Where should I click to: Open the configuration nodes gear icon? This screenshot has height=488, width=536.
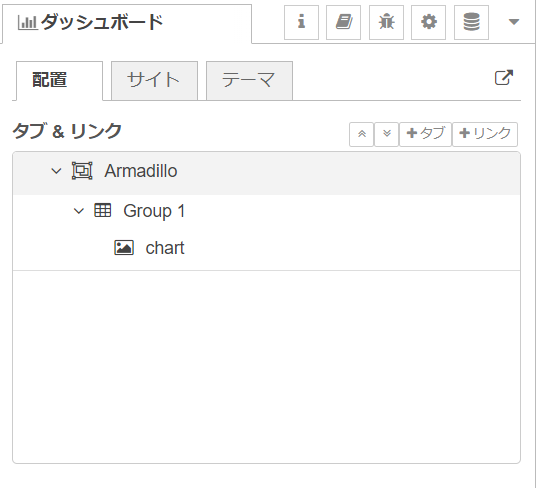[428, 22]
